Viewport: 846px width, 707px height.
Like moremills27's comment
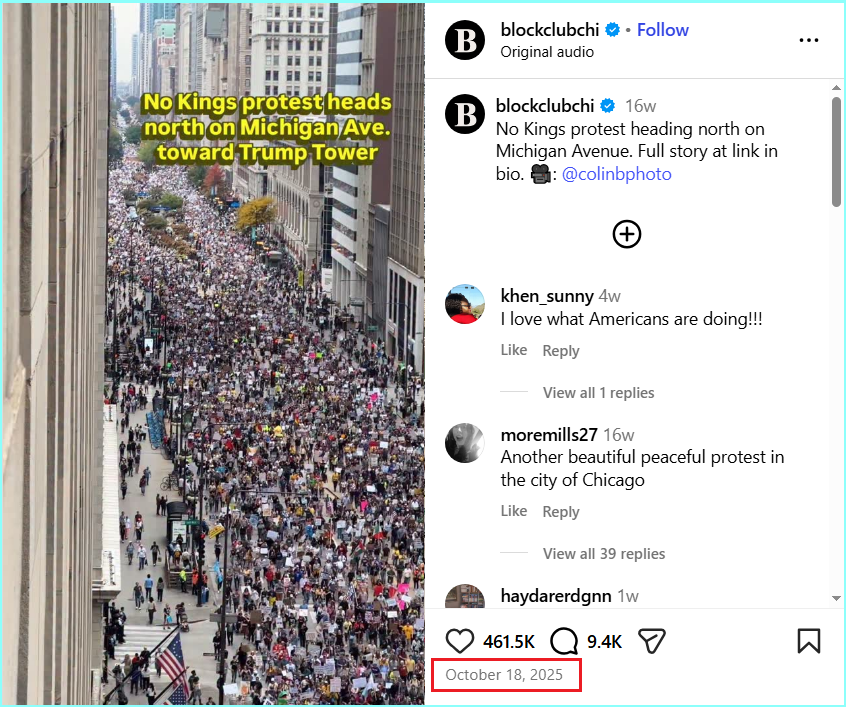point(514,511)
